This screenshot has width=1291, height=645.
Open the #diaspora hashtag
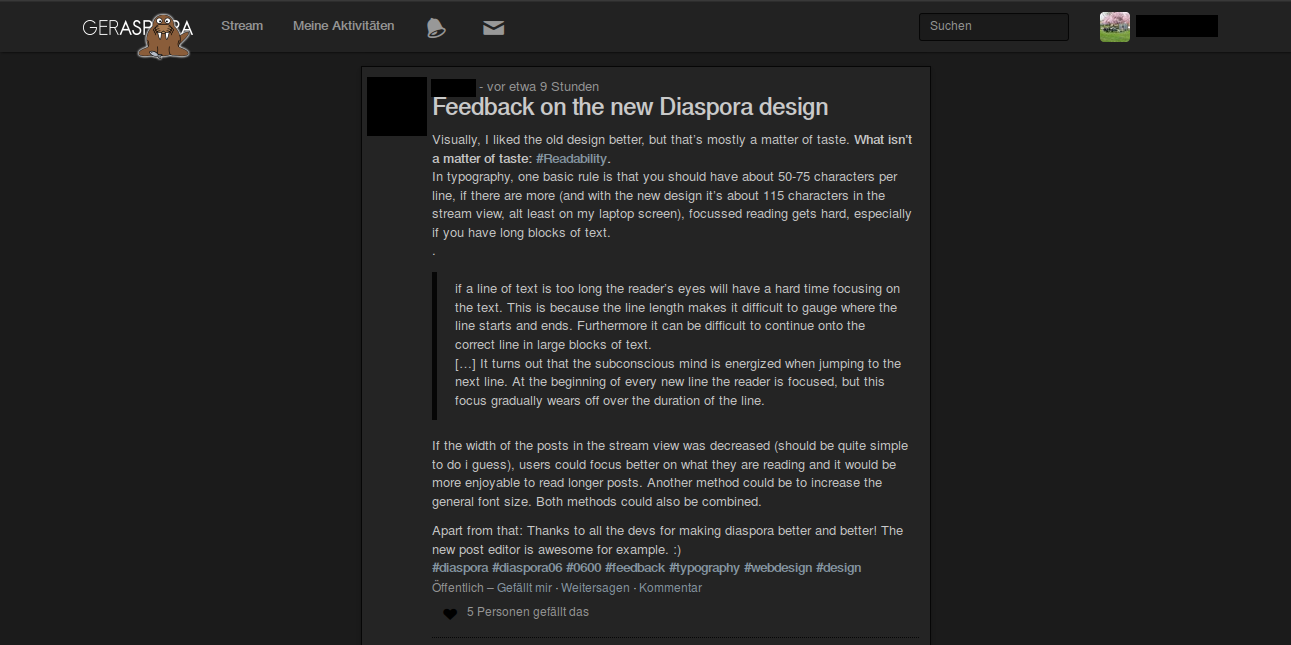coord(460,567)
